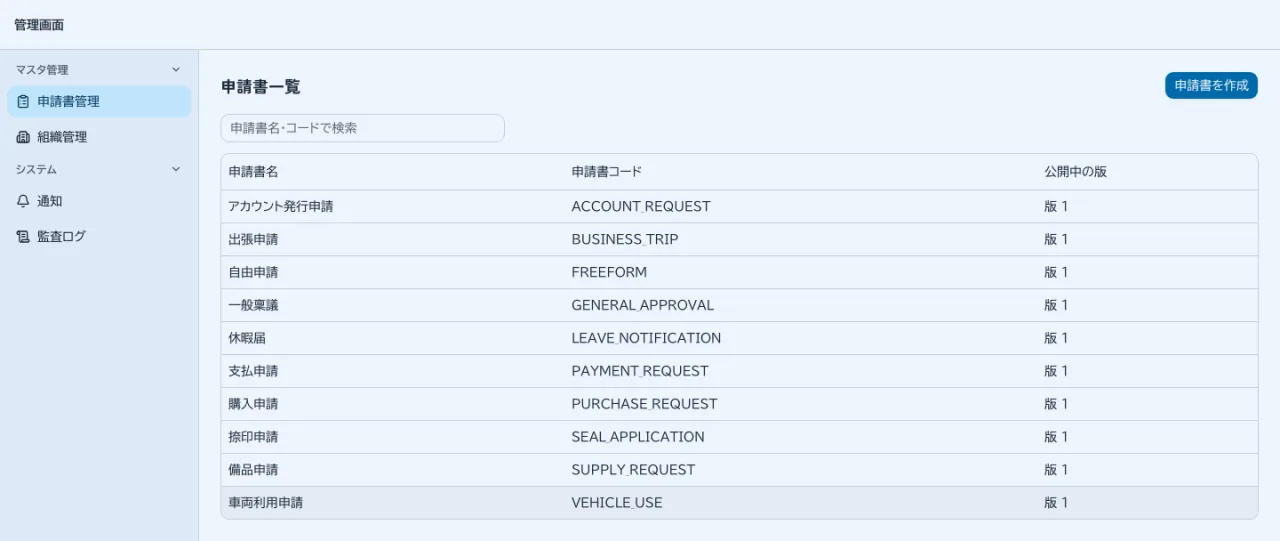The height and width of the screenshot is (541, 1280).
Task: Select the 休暇届 row
Action: (739, 338)
